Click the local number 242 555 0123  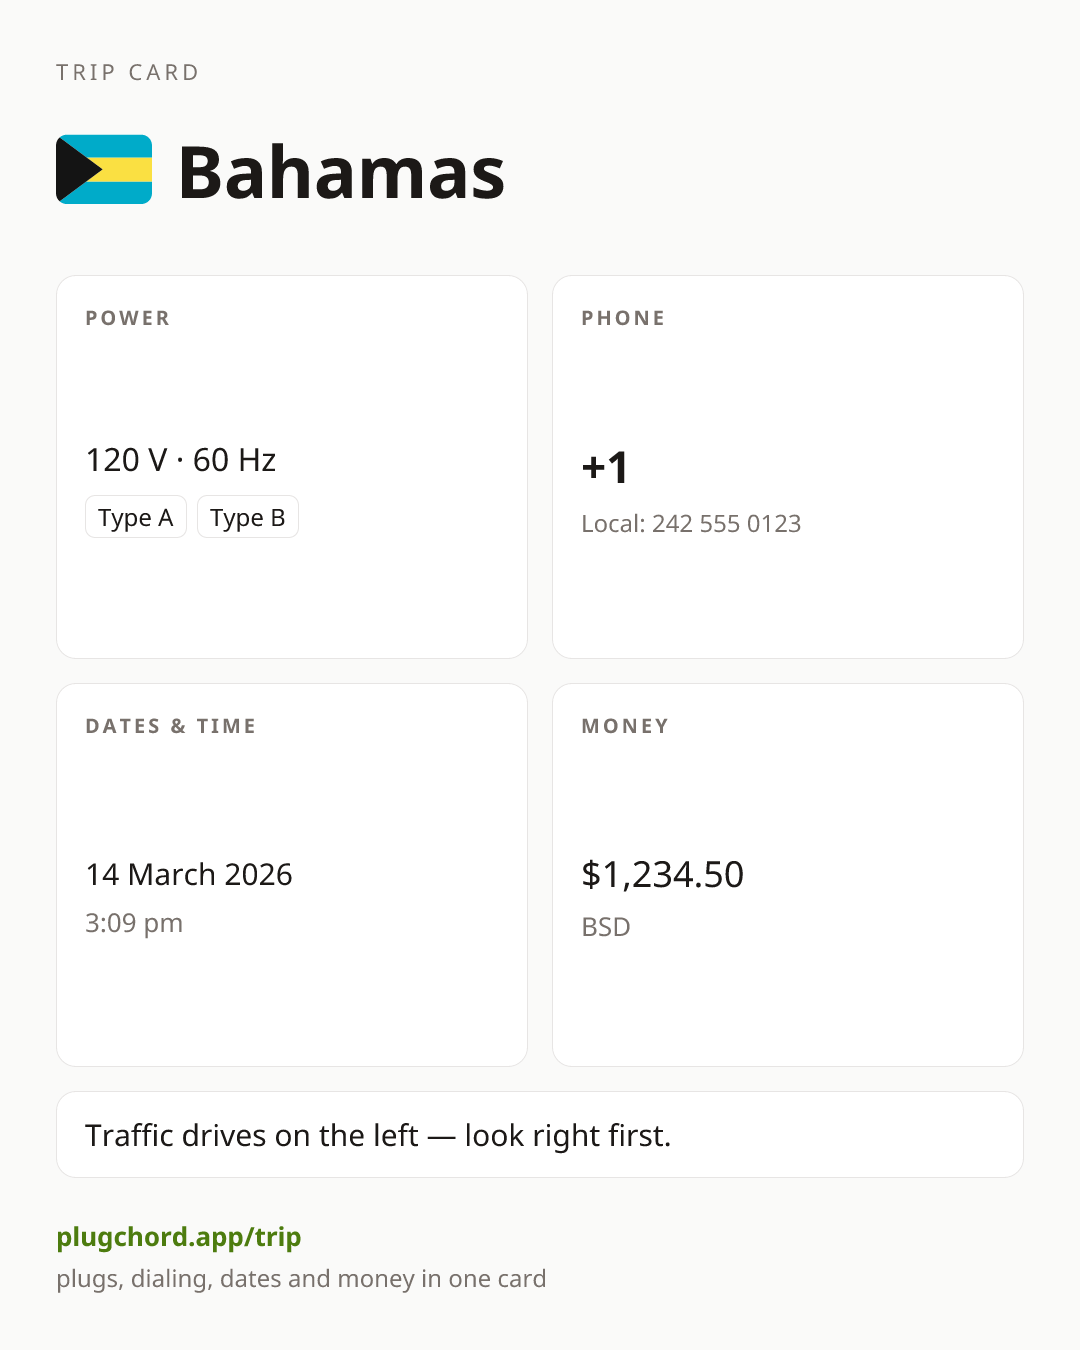coord(727,524)
